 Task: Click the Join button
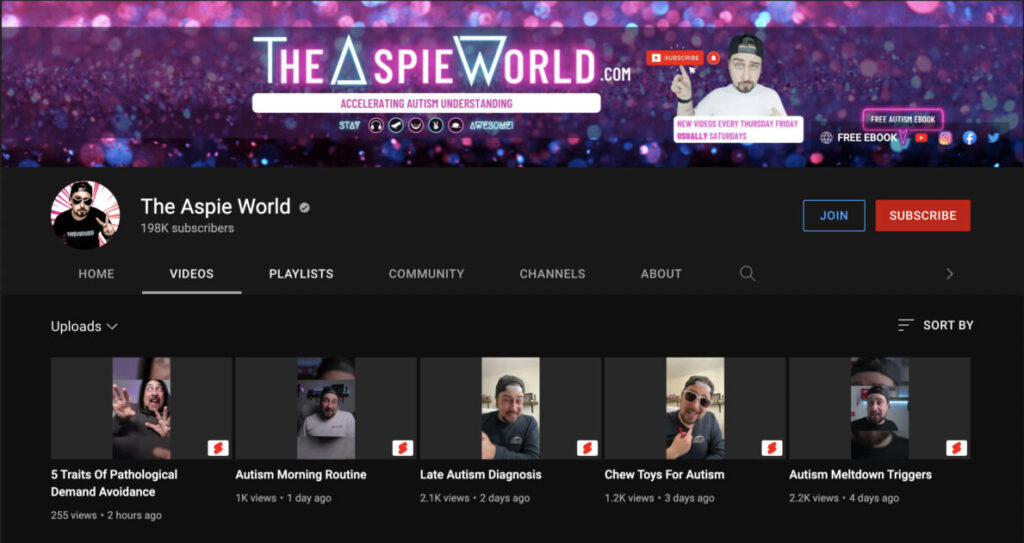click(834, 216)
